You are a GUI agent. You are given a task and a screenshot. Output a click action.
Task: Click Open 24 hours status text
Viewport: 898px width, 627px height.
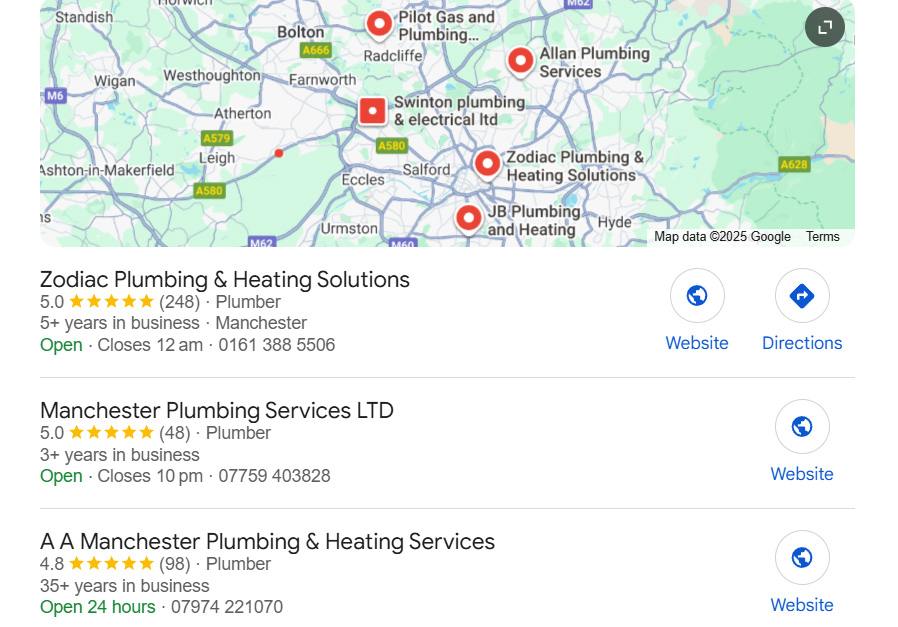[x=96, y=606]
